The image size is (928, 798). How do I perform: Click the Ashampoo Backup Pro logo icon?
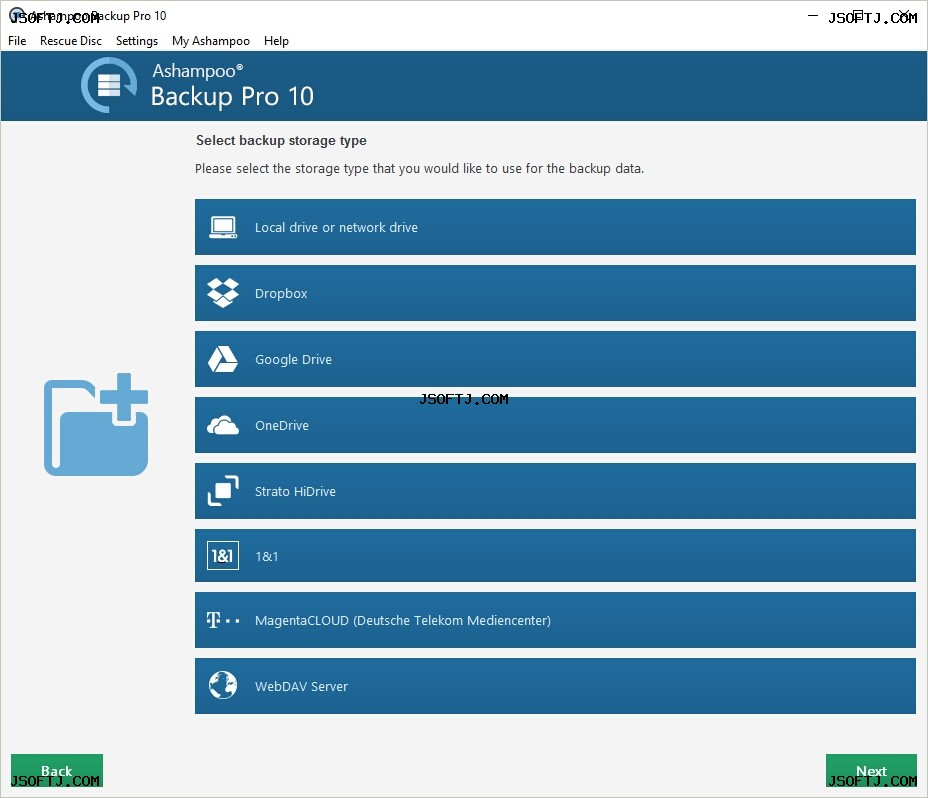109,85
